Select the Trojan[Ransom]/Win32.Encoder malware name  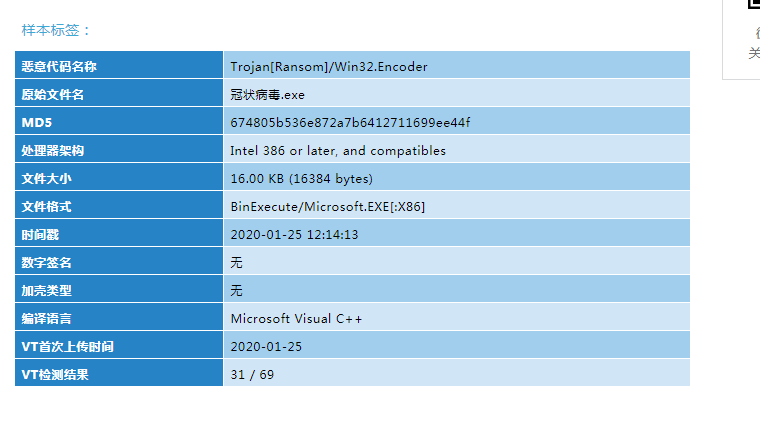point(329,67)
